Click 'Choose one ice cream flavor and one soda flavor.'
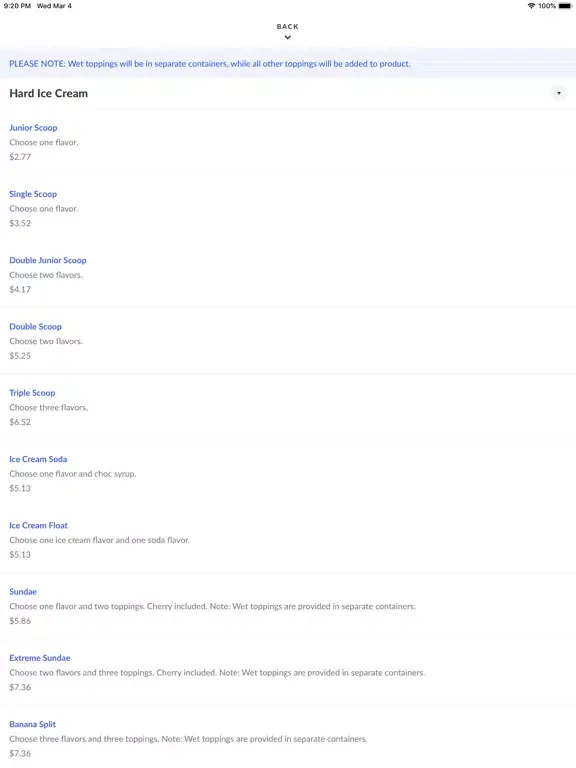Image resolution: width=576 pixels, height=768 pixels. (x=99, y=540)
